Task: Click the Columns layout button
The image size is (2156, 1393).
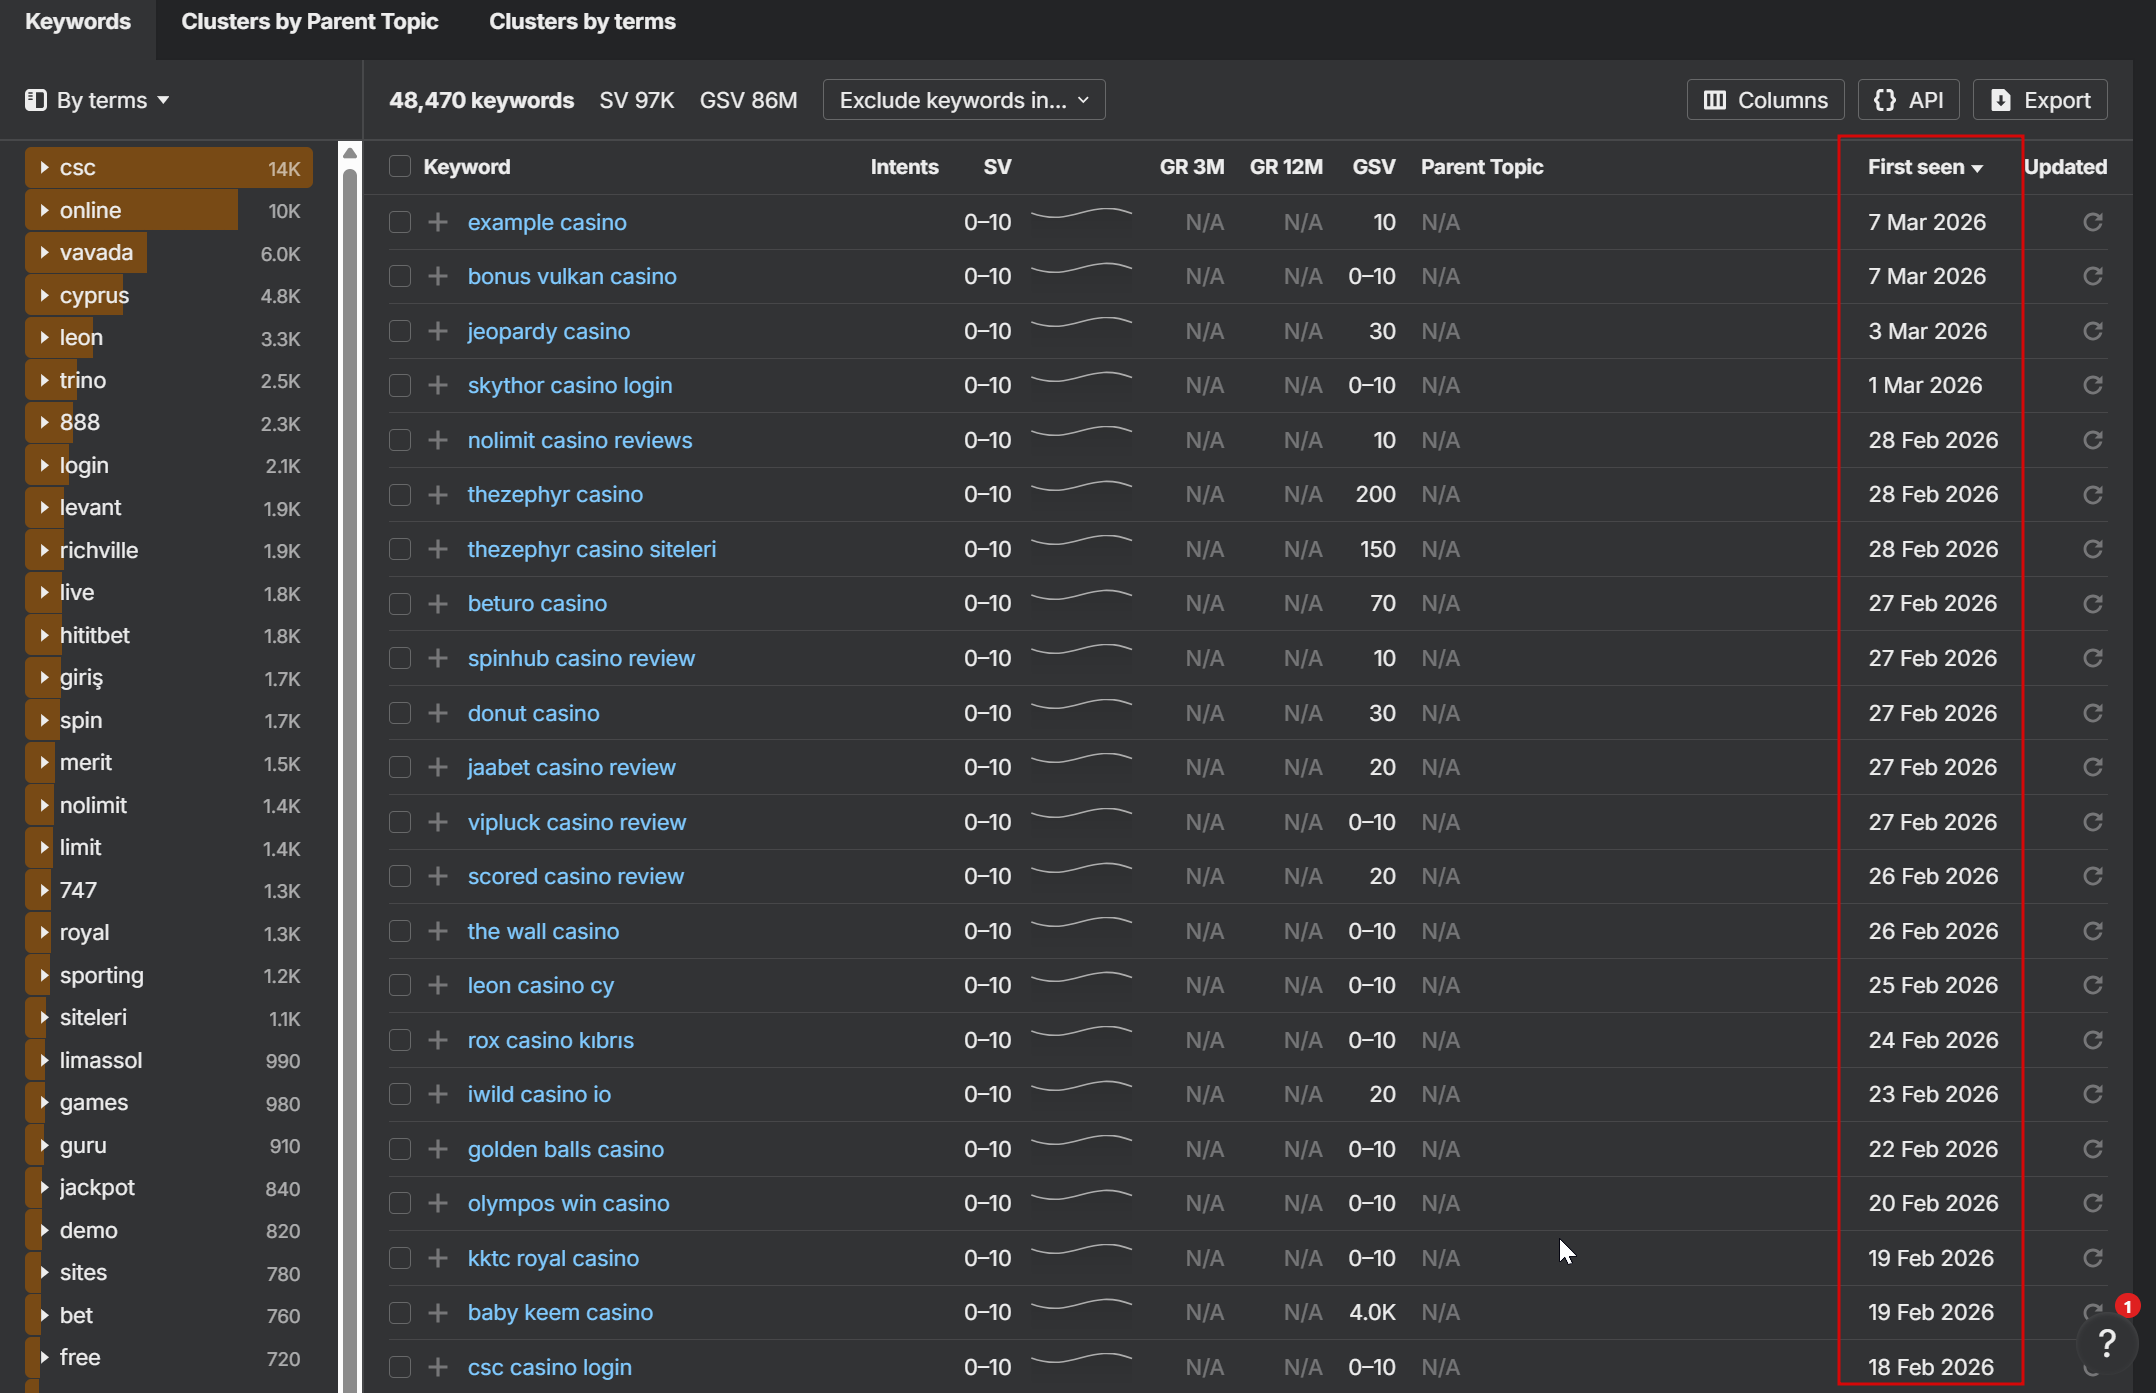Action: pos(1765,100)
